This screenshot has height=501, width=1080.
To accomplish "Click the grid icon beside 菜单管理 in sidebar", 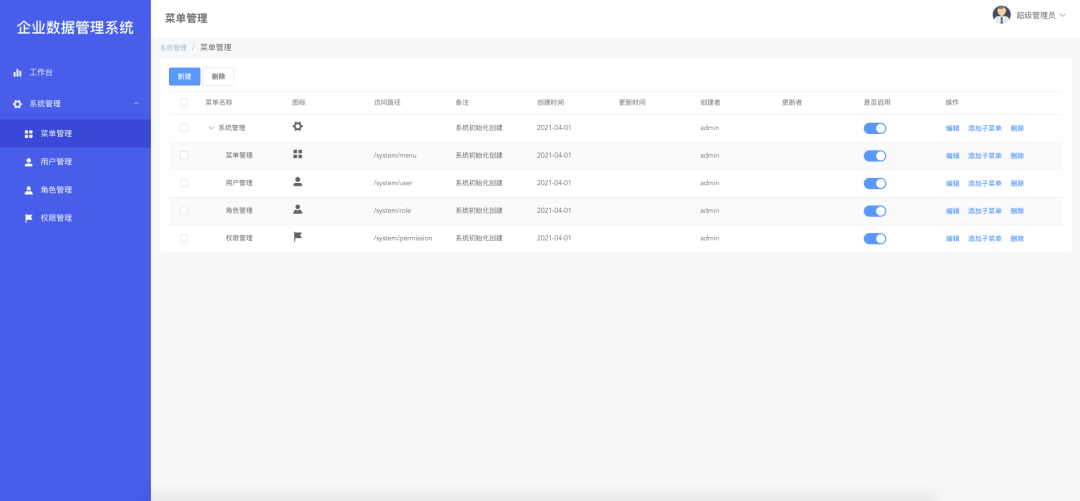I will (x=29, y=134).
